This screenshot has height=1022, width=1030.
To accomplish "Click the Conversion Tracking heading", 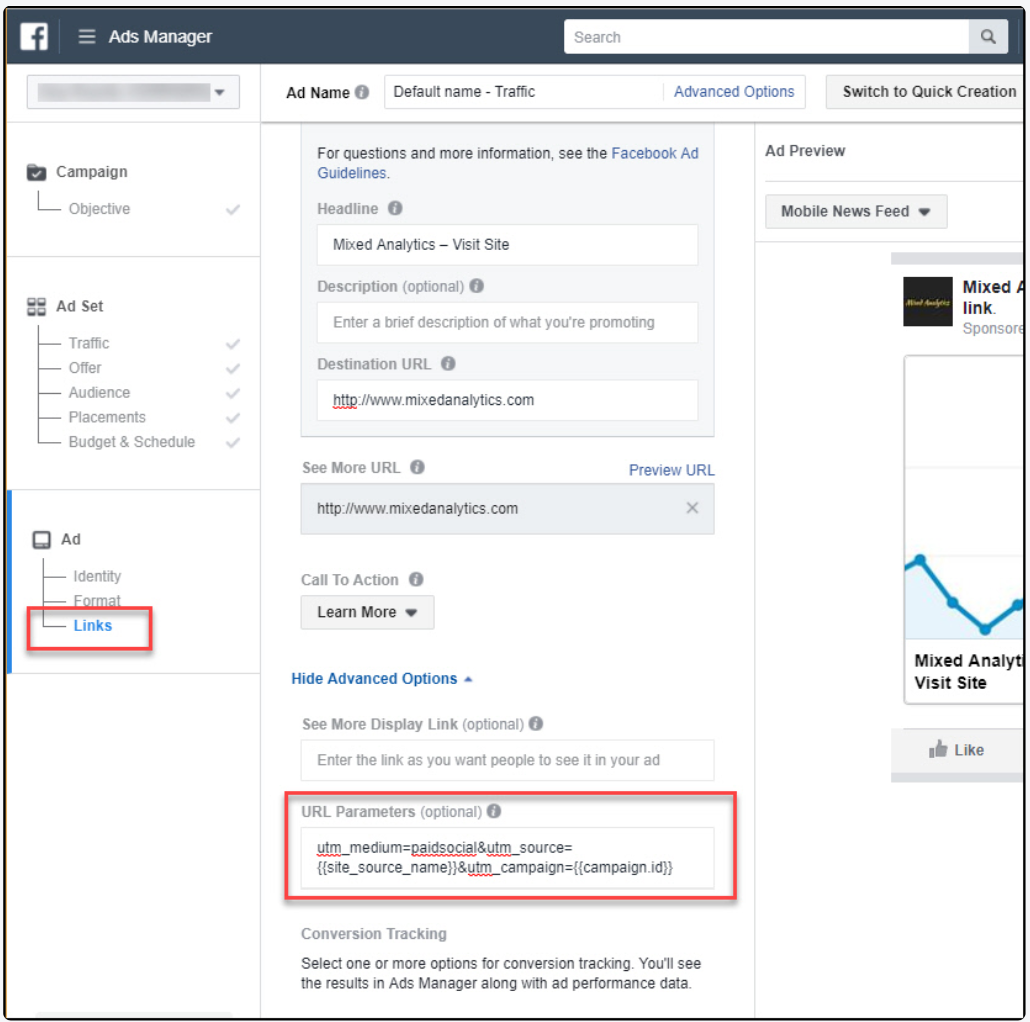I will (x=374, y=934).
